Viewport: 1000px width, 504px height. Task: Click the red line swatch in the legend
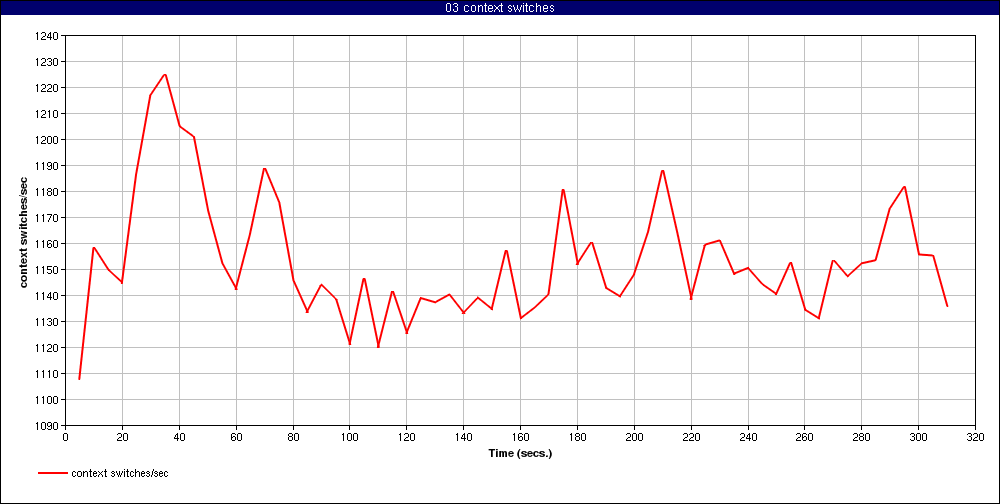click(x=53, y=473)
